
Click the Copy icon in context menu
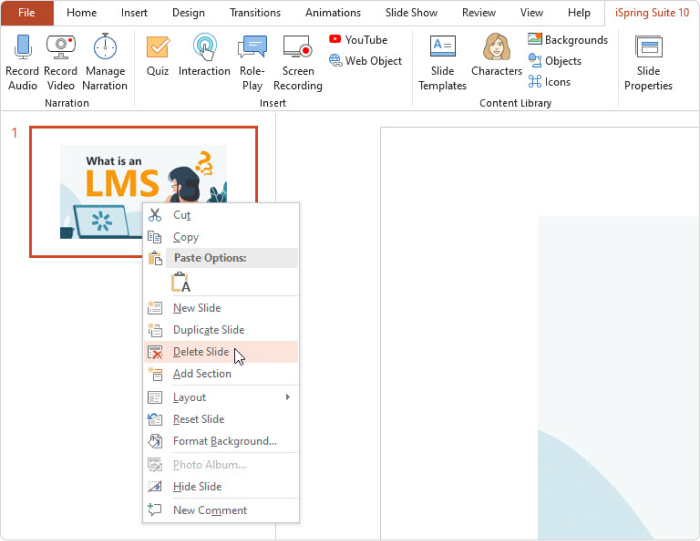click(x=154, y=237)
